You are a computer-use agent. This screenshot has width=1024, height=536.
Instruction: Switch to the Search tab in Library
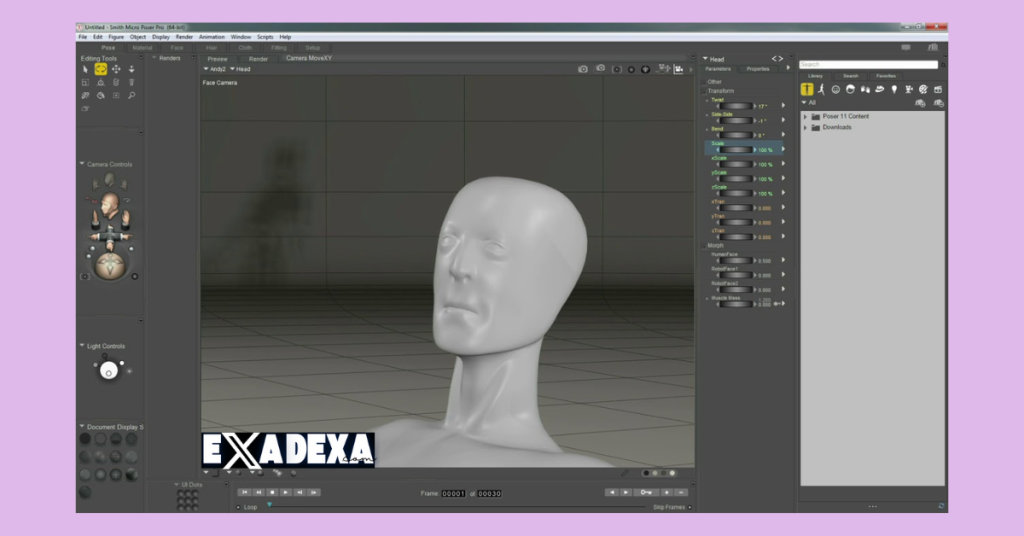(850, 76)
